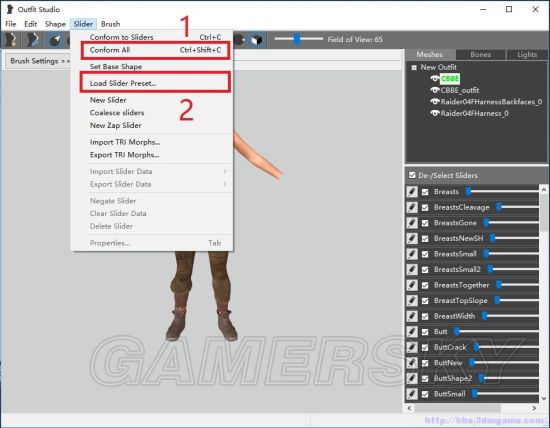Image resolution: width=550 pixels, height=428 pixels.
Task: Select the brush arrow tool icon in toolbar
Action: pyautogui.click(x=55, y=40)
